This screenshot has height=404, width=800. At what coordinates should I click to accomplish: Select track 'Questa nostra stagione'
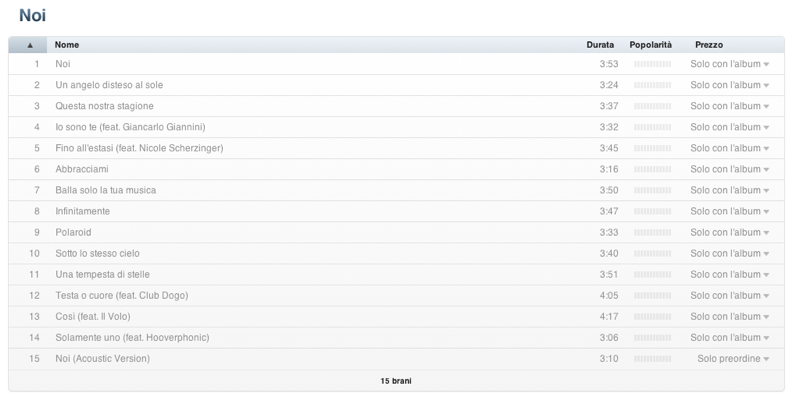coord(105,106)
